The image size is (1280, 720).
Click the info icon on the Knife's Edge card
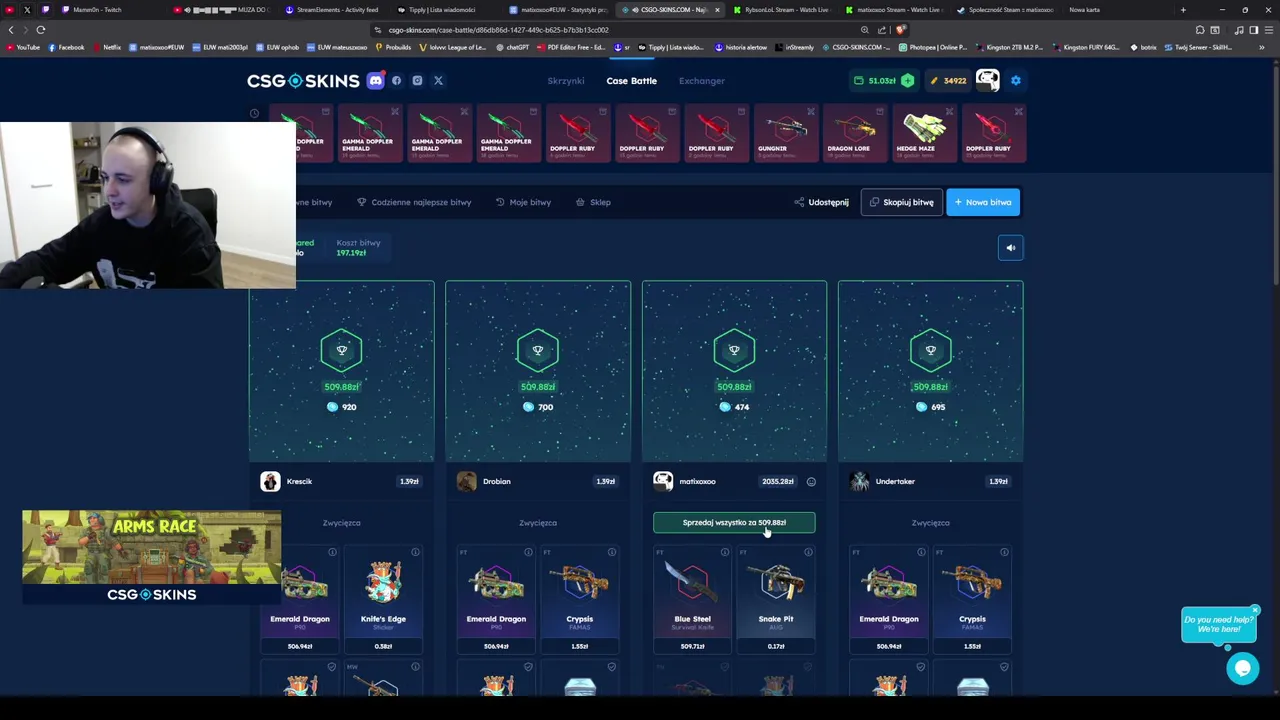pos(415,552)
